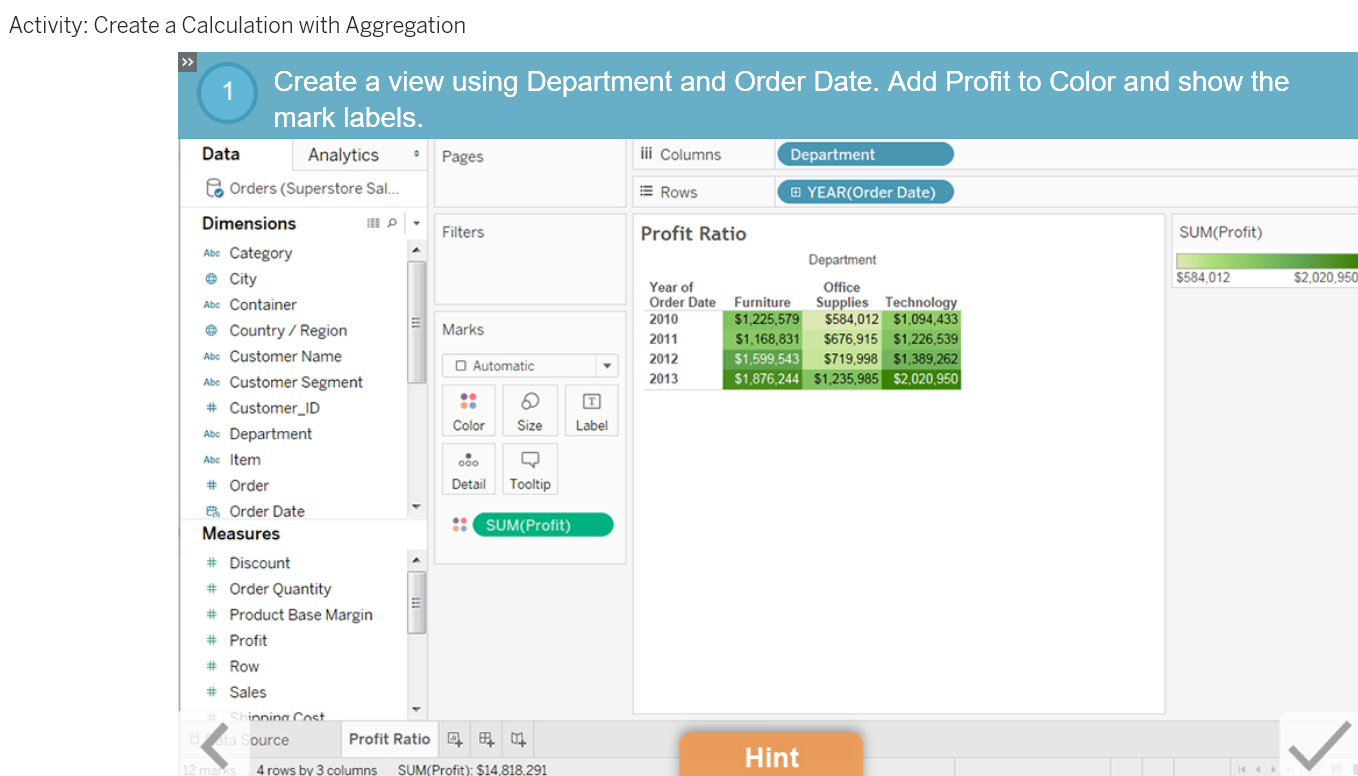Select the Product Base Margin measure

[x=301, y=615]
